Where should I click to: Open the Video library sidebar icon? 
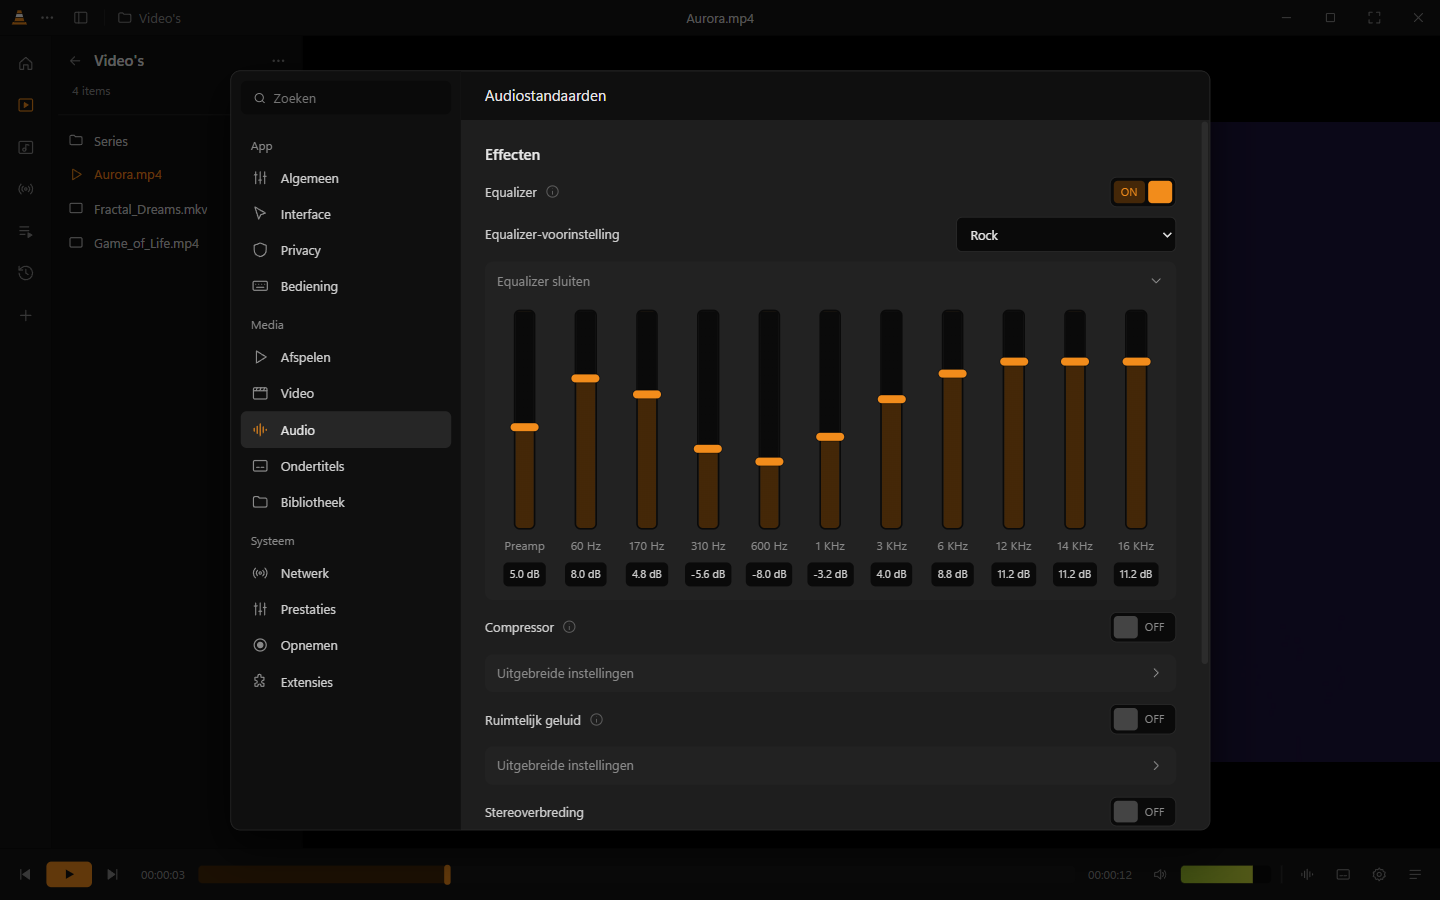pos(26,105)
